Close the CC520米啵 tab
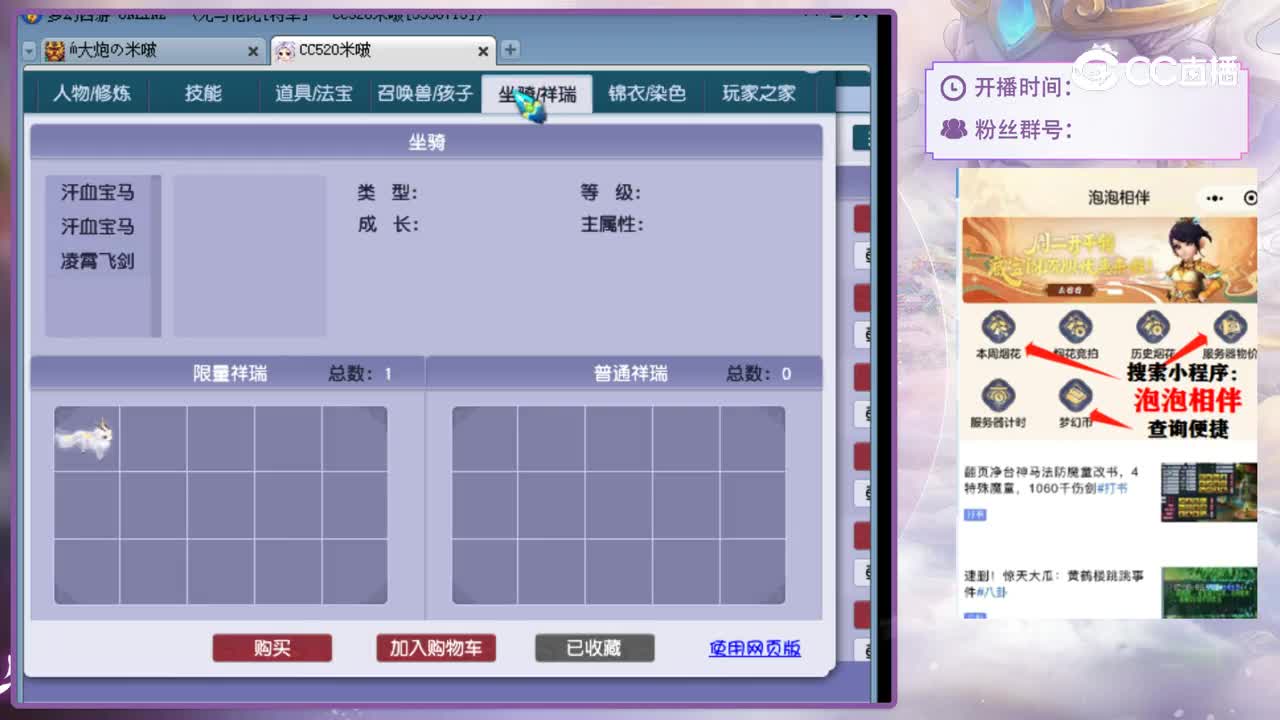Screen dimensions: 1280x720 coord(483,51)
